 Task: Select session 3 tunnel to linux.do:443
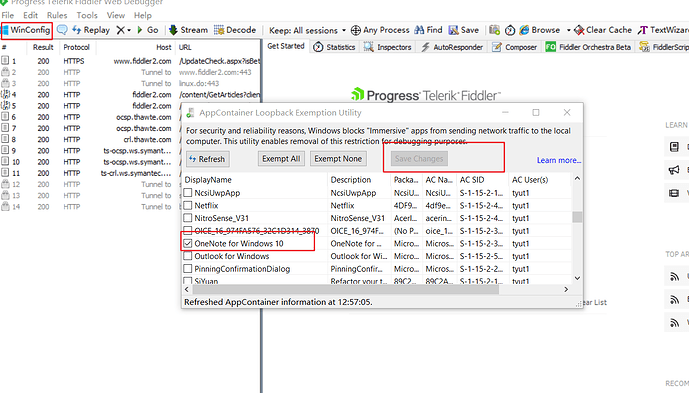click(131, 84)
